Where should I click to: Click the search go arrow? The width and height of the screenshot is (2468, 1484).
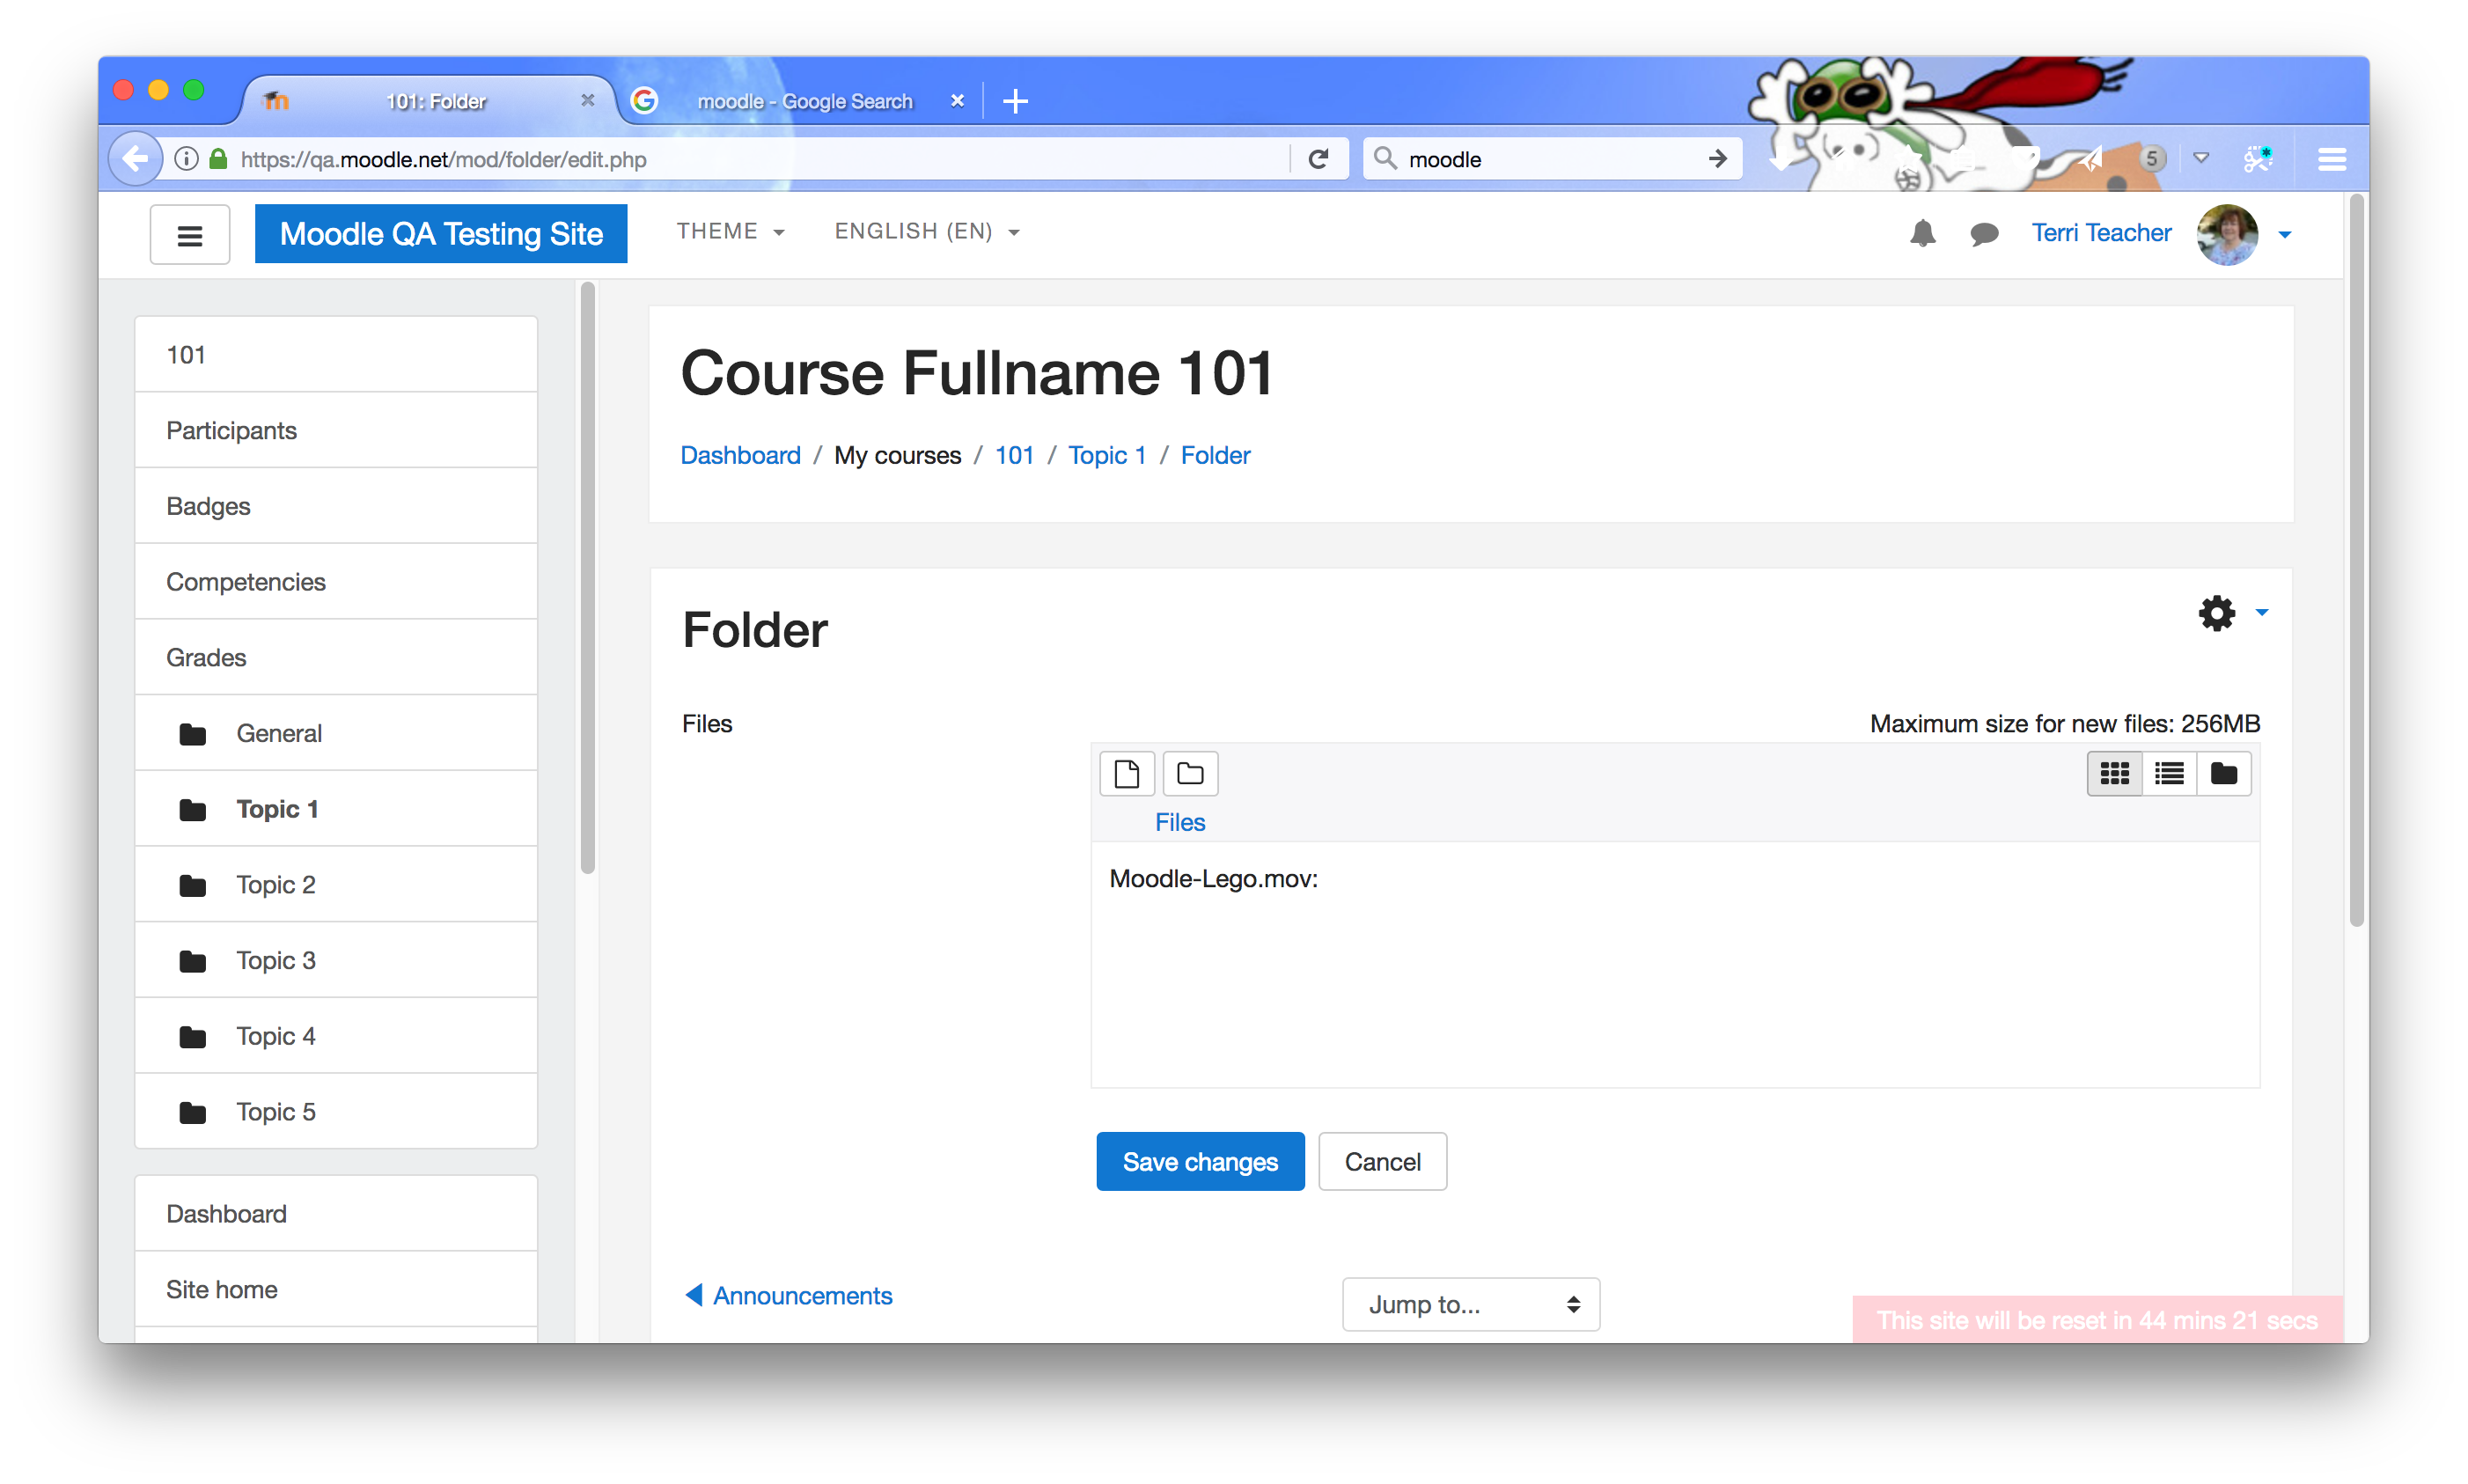[x=1716, y=159]
